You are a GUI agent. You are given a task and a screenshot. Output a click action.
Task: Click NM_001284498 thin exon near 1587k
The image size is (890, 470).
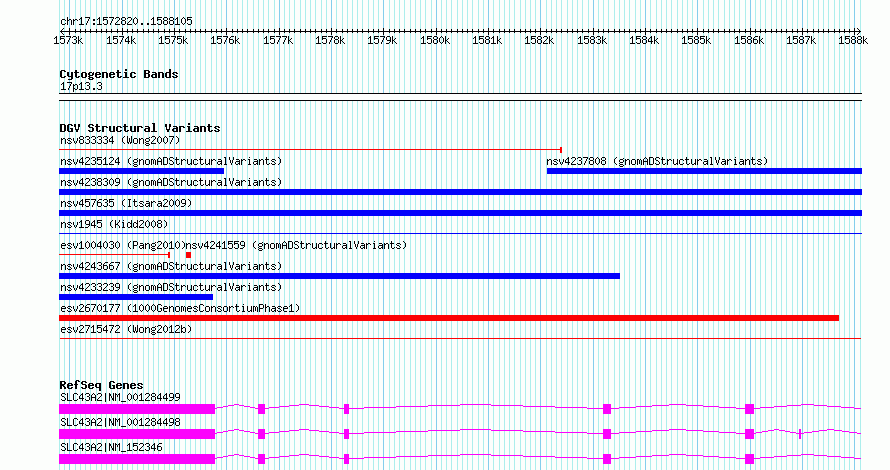[800, 434]
